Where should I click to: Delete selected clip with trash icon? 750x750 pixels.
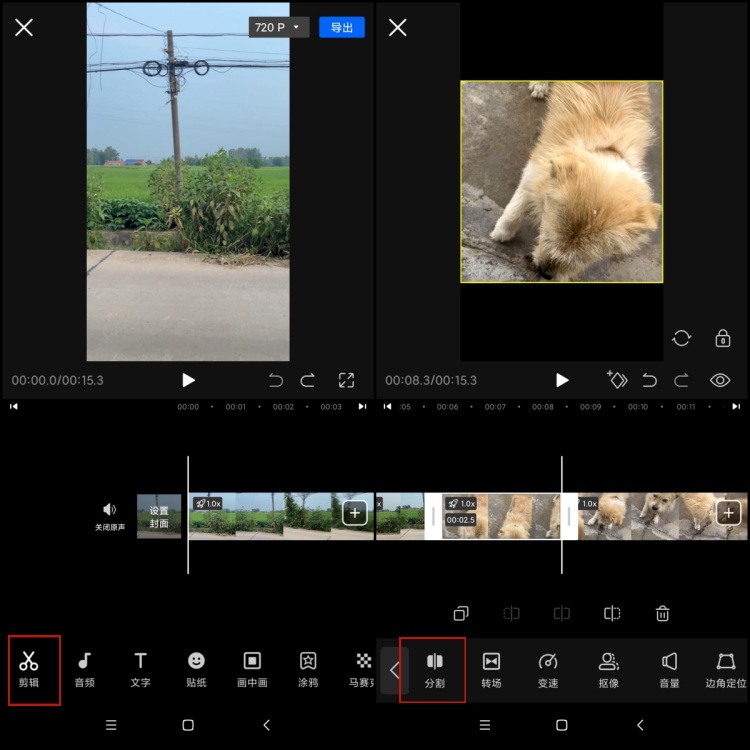click(x=662, y=613)
